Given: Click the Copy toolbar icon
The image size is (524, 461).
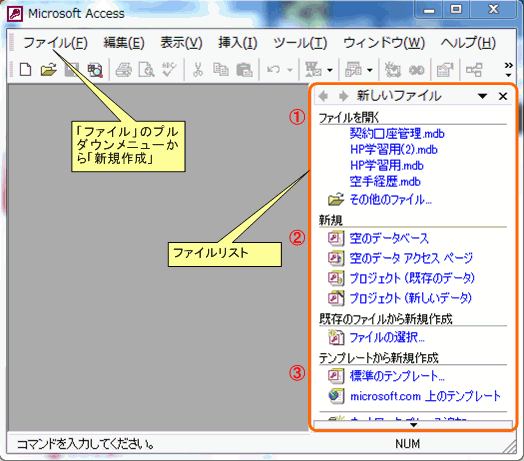Looking at the screenshot, I should pos(221,70).
